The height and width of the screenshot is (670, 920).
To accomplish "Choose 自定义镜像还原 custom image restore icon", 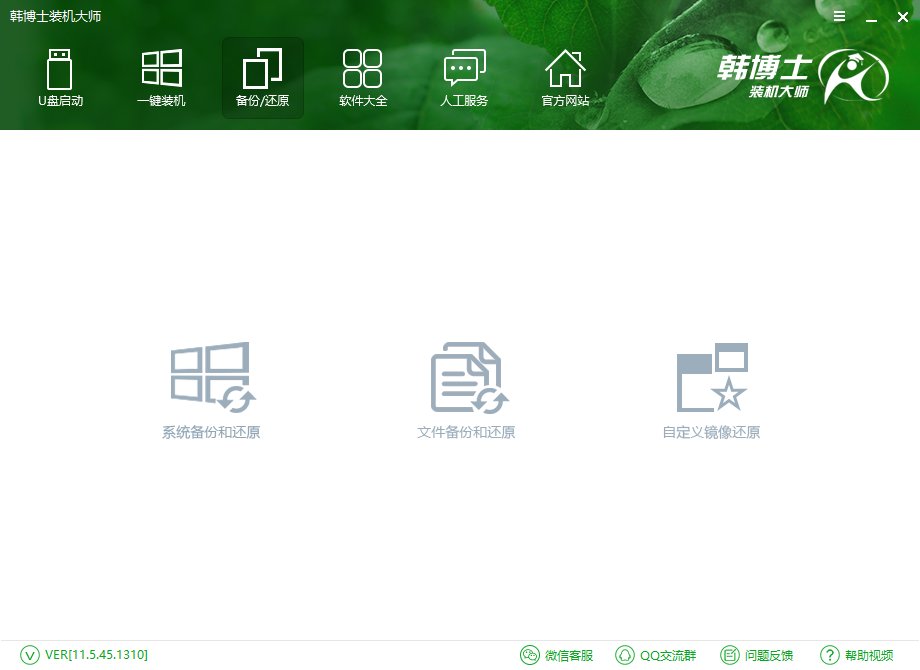I will 712,377.
